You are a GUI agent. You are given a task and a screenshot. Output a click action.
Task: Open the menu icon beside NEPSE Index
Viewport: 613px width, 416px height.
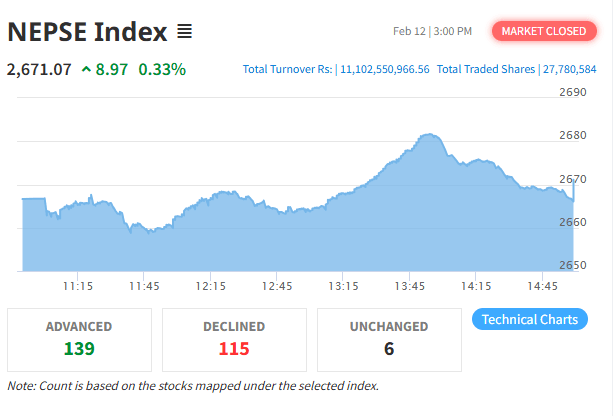184,32
